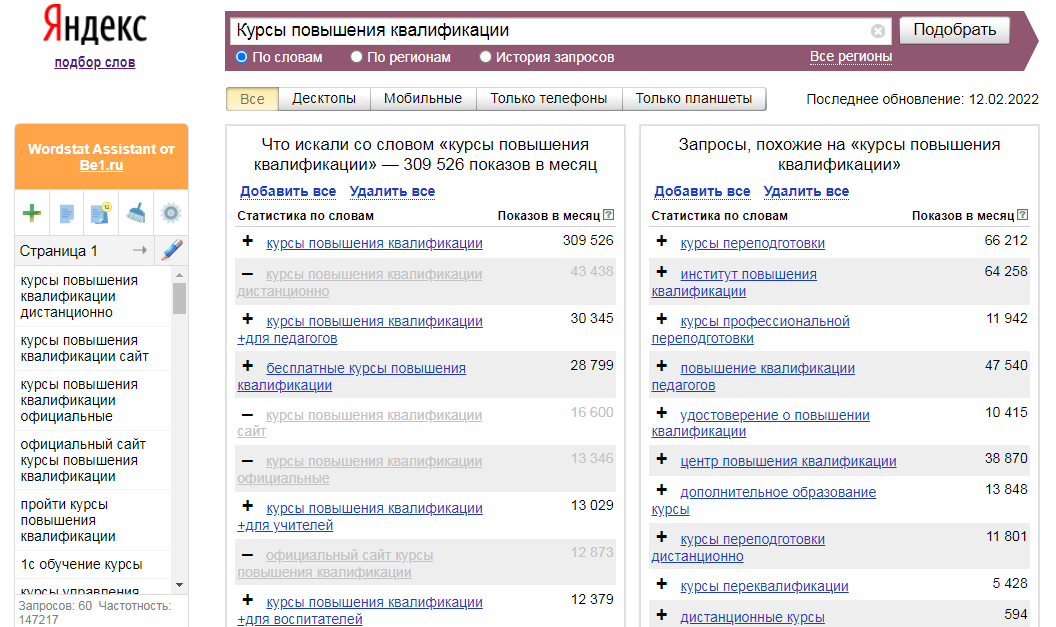This screenshot has width=1056, height=627.
Task: Remove 'курсы повышения квалификации дистанционно' with minus icon
Action: 248,274
